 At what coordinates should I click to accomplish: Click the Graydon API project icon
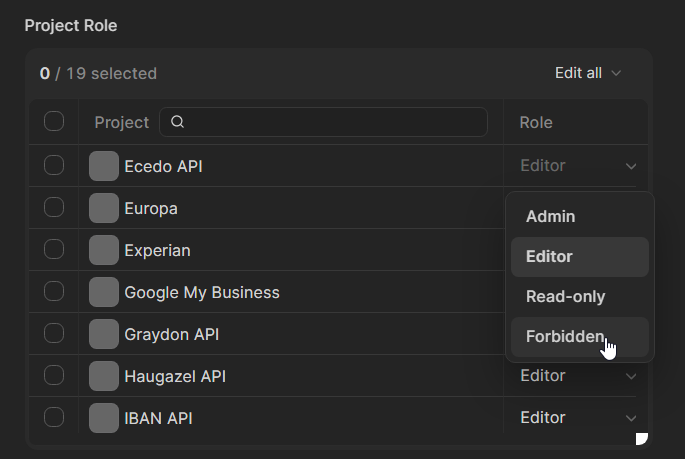(104, 334)
